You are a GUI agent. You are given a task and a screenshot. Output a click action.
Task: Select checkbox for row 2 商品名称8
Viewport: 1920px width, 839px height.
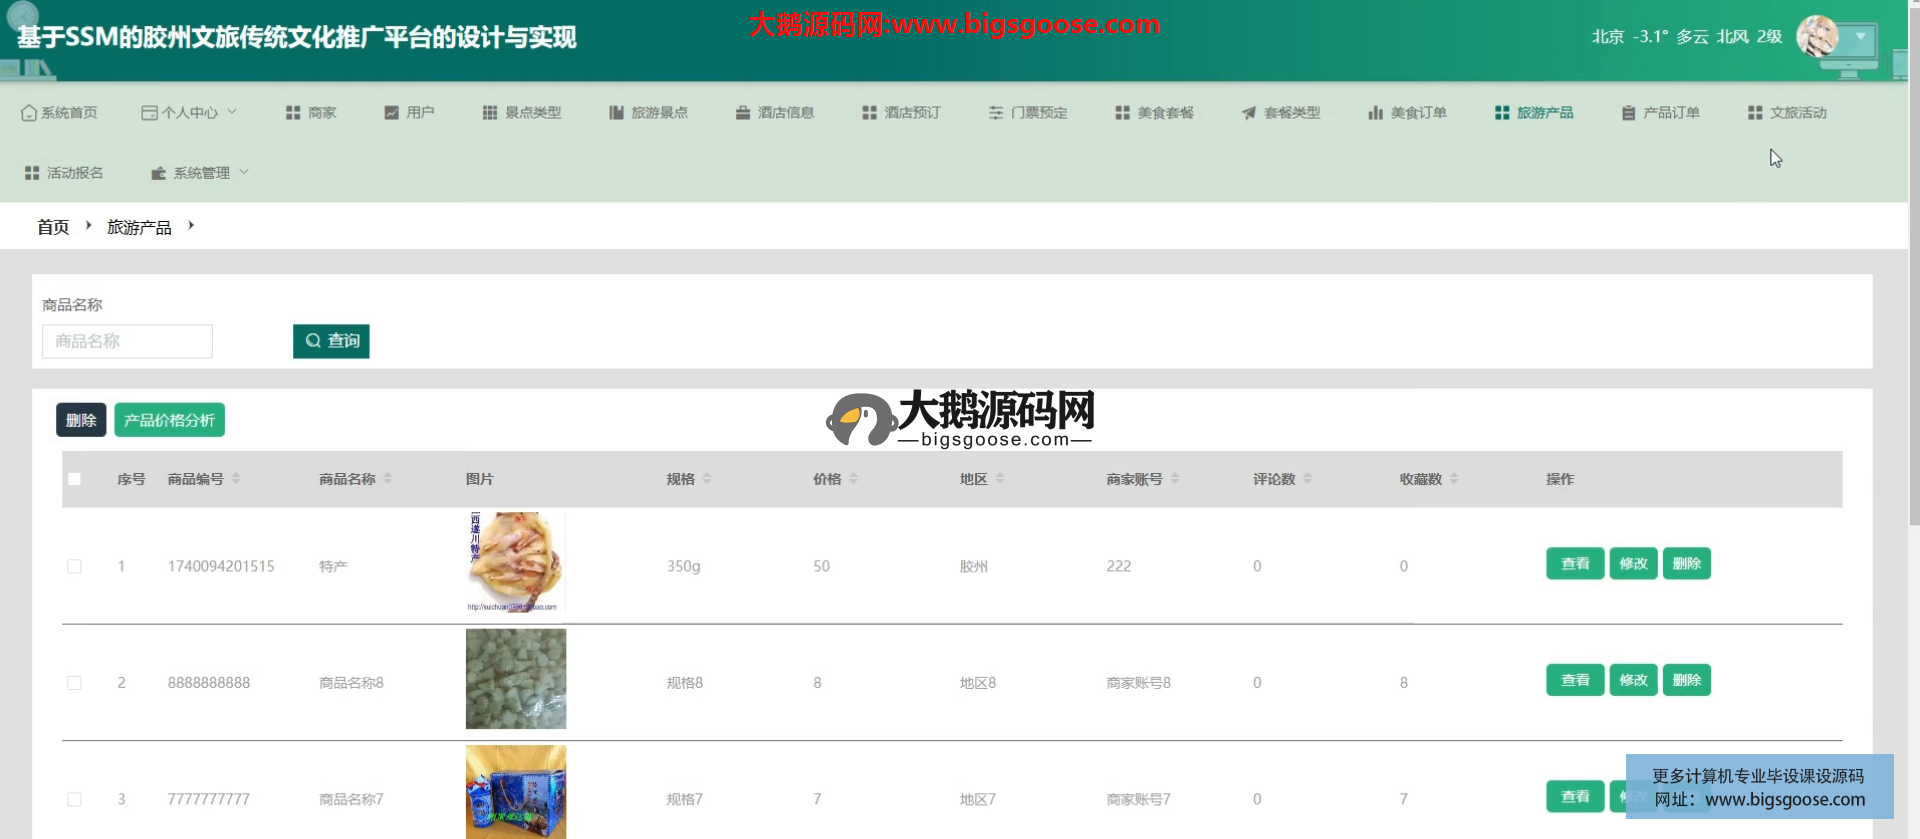pos(74,683)
